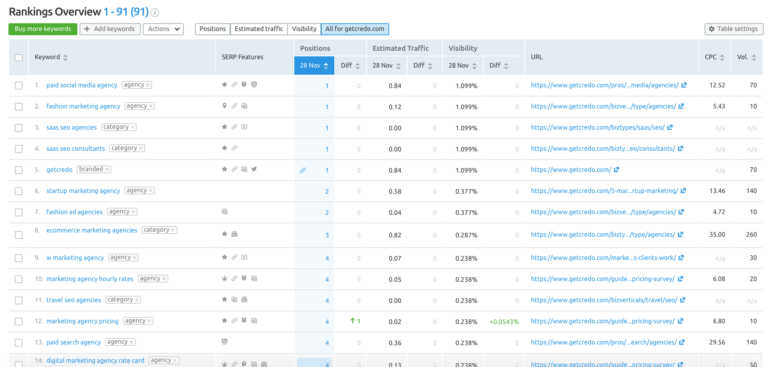
Task: Click crown featured snippet icon in marketing agency hourly rates row
Action: pyautogui.click(x=224, y=278)
